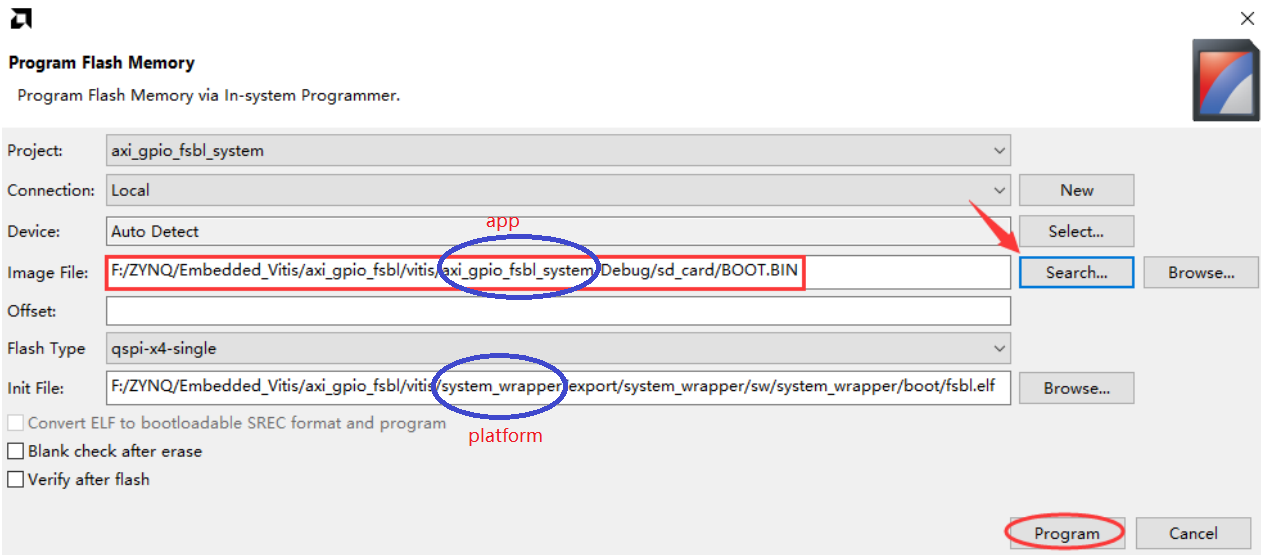Click the 'Program Flash Memory via In-system Programmer.' description
This screenshot has height=555, width=1261.
coord(209,96)
